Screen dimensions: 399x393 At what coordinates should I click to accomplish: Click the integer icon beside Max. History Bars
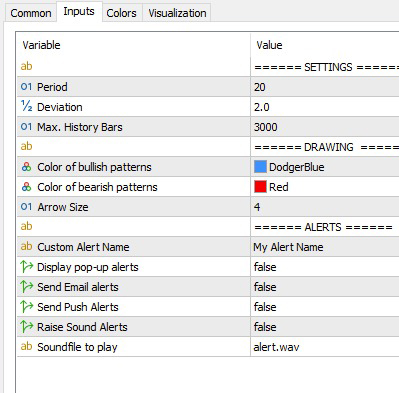(26, 127)
